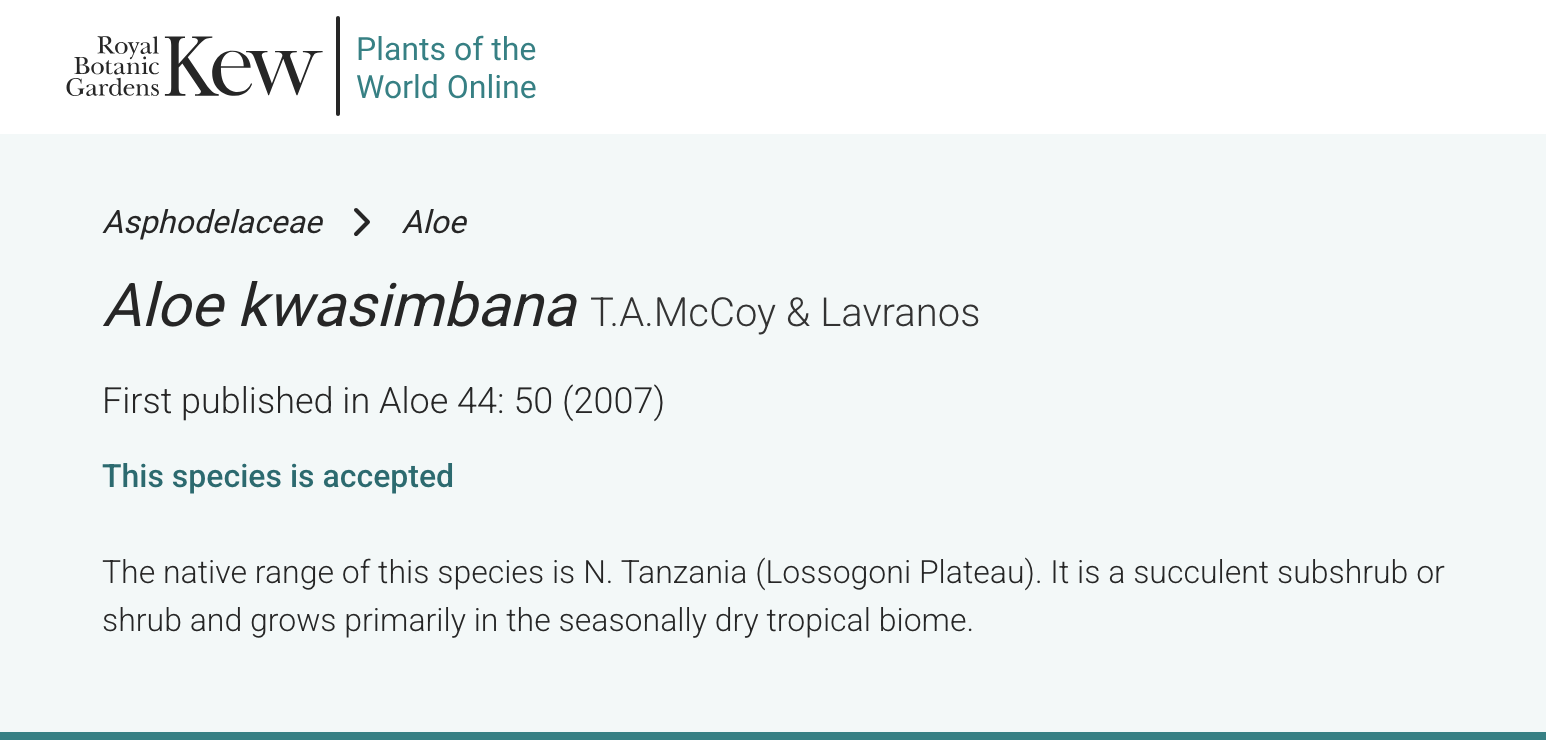The height and width of the screenshot is (740, 1546).
Task: Go to the Asphodelaceae family page
Action: coord(212,222)
